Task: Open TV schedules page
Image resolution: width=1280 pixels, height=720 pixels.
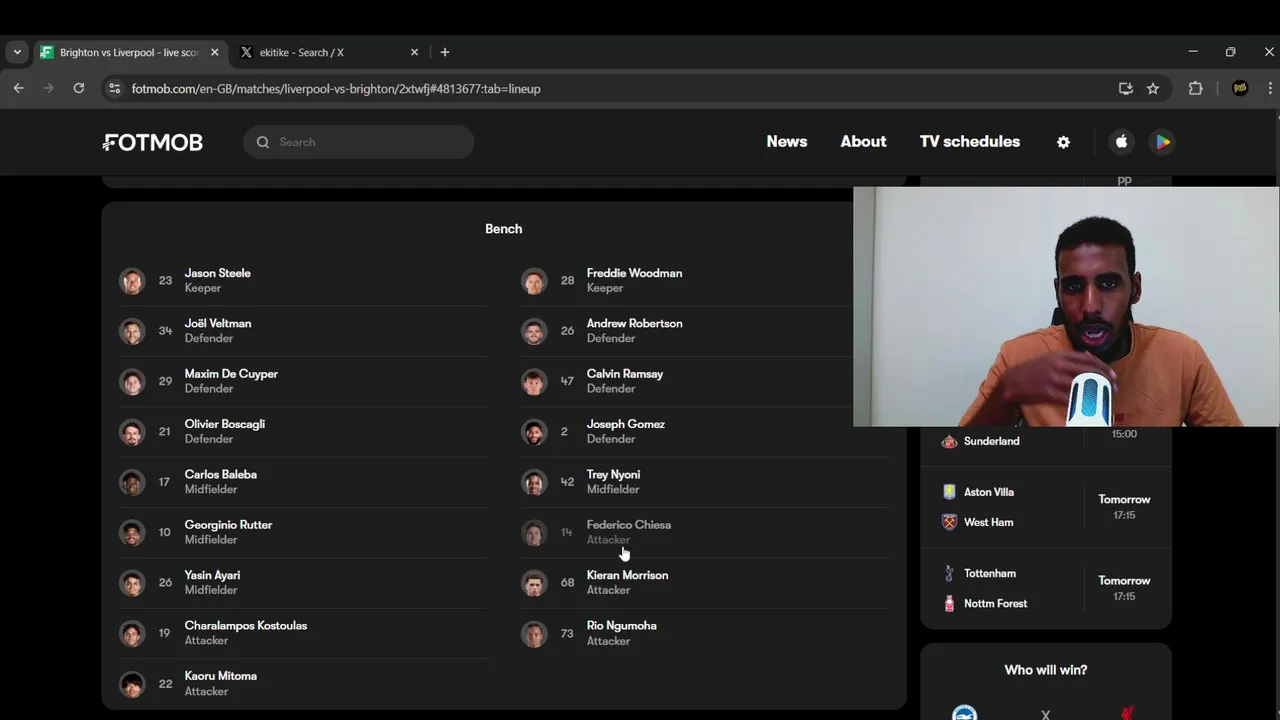Action: (x=970, y=142)
